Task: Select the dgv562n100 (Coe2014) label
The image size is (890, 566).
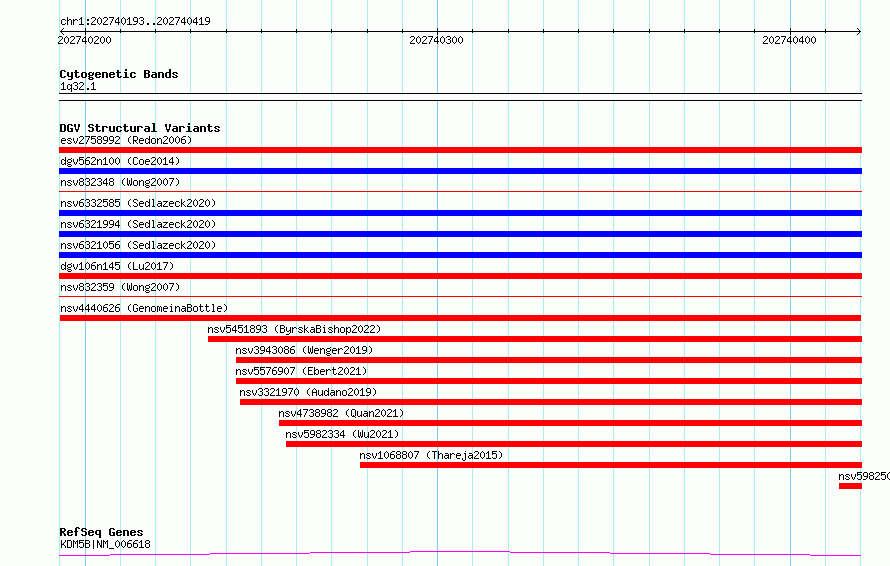Action: [x=120, y=161]
